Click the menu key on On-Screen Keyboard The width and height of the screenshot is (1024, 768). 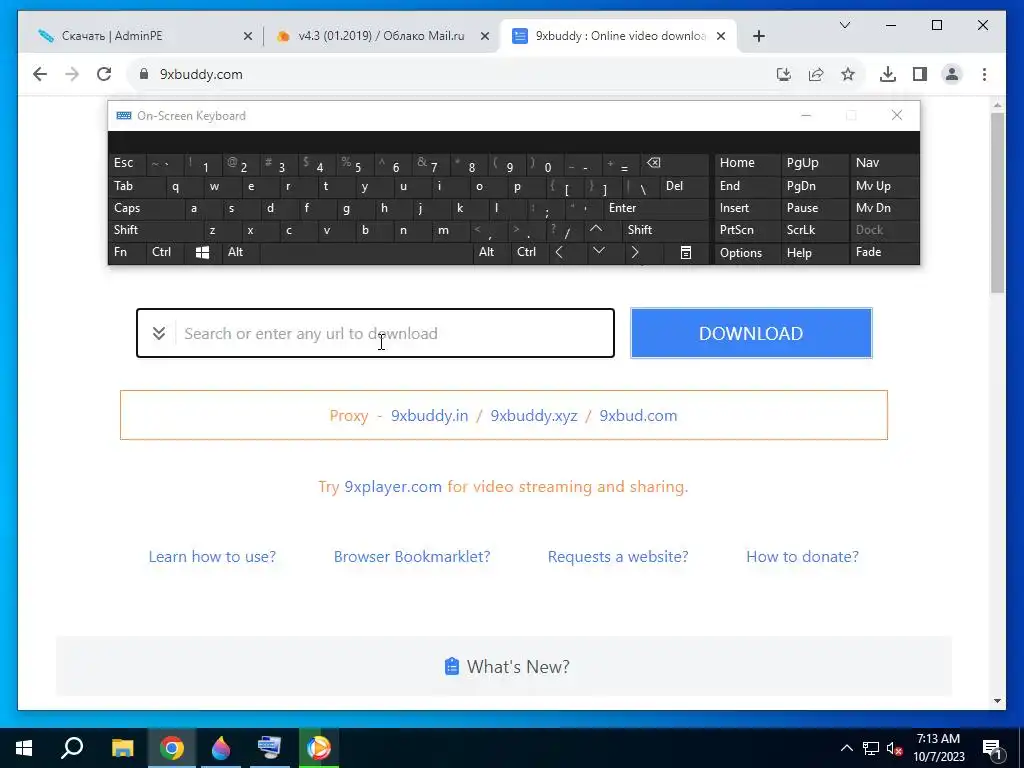[x=686, y=253]
